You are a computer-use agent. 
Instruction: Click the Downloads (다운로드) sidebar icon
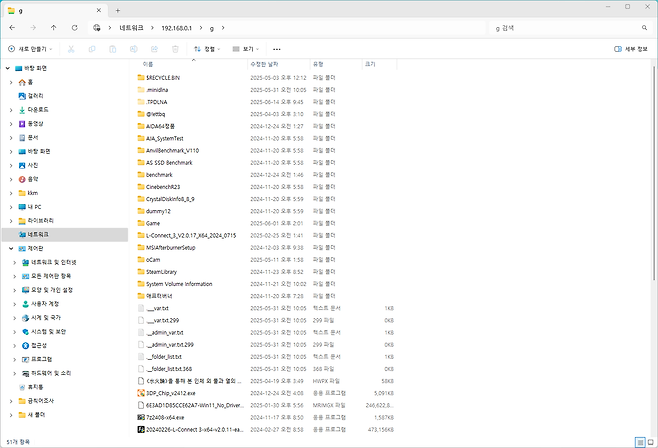point(22,109)
